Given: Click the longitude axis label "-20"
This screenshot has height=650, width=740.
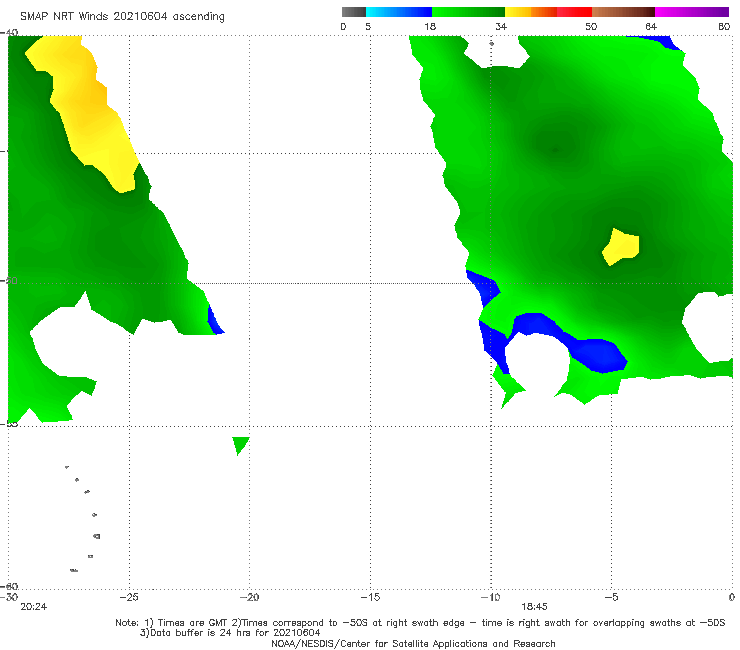Looking at the screenshot, I should coord(249,597).
